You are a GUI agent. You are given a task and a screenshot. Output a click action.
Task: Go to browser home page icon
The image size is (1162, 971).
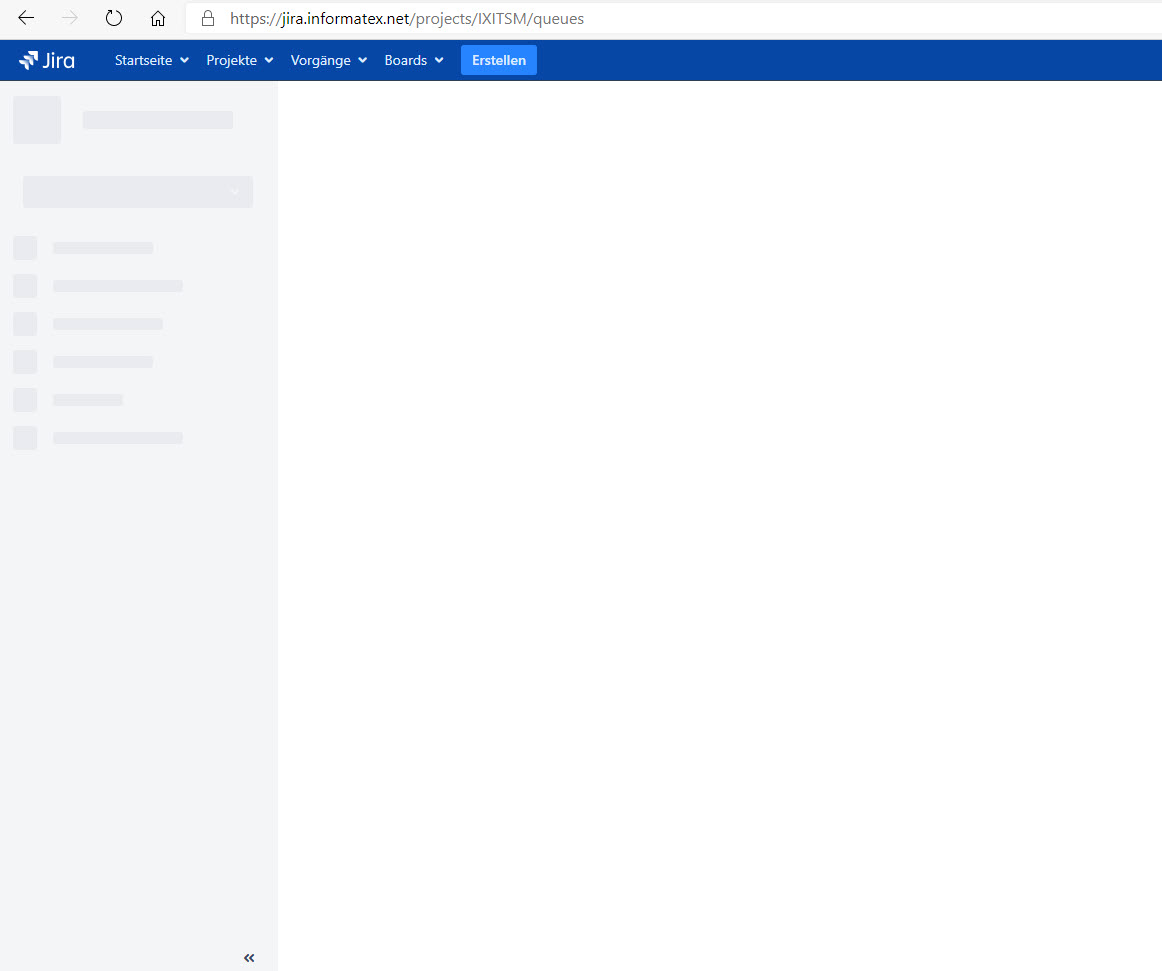click(x=158, y=19)
